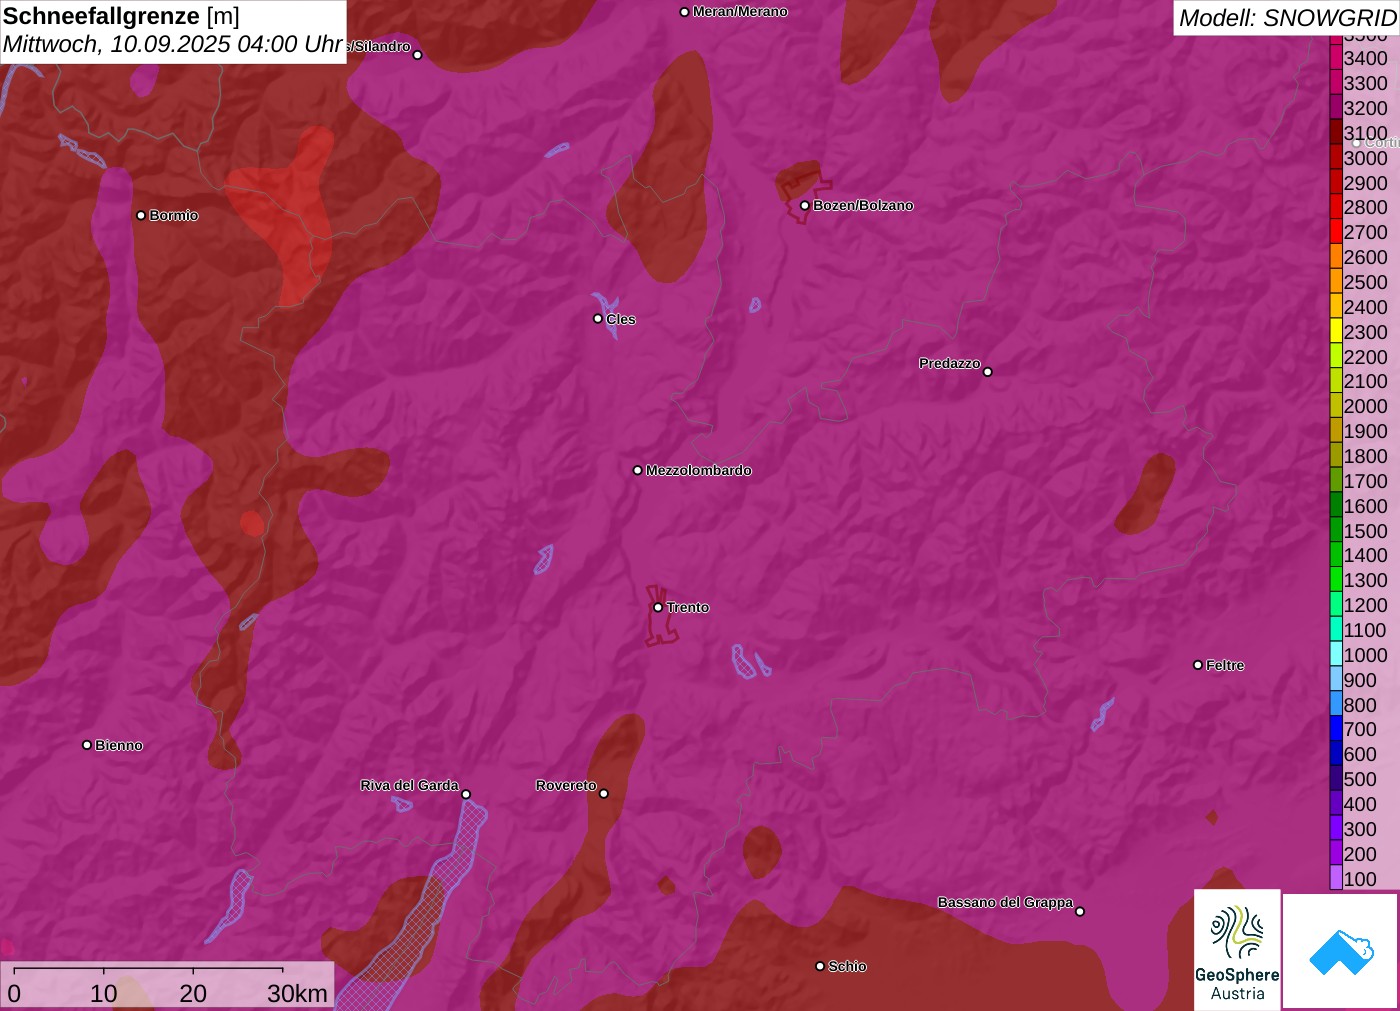The height and width of the screenshot is (1011, 1400).
Task: Click the Bozen/Bolzano label text
Action: click(863, 205)
